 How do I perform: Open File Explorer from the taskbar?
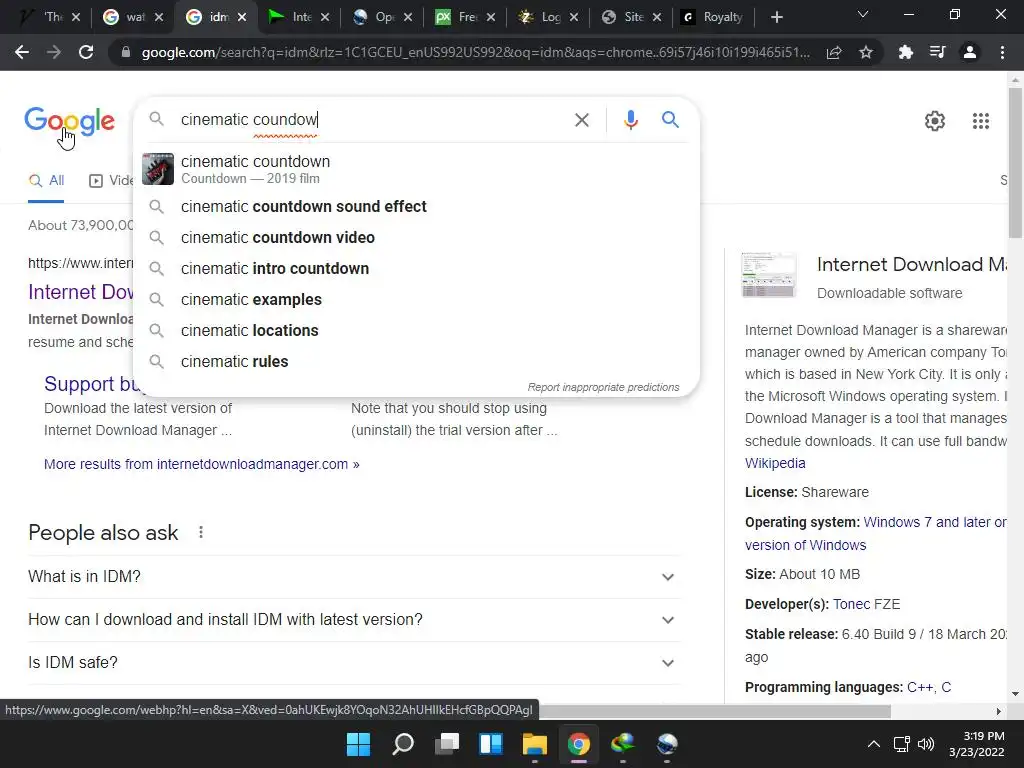click(534, 744)
